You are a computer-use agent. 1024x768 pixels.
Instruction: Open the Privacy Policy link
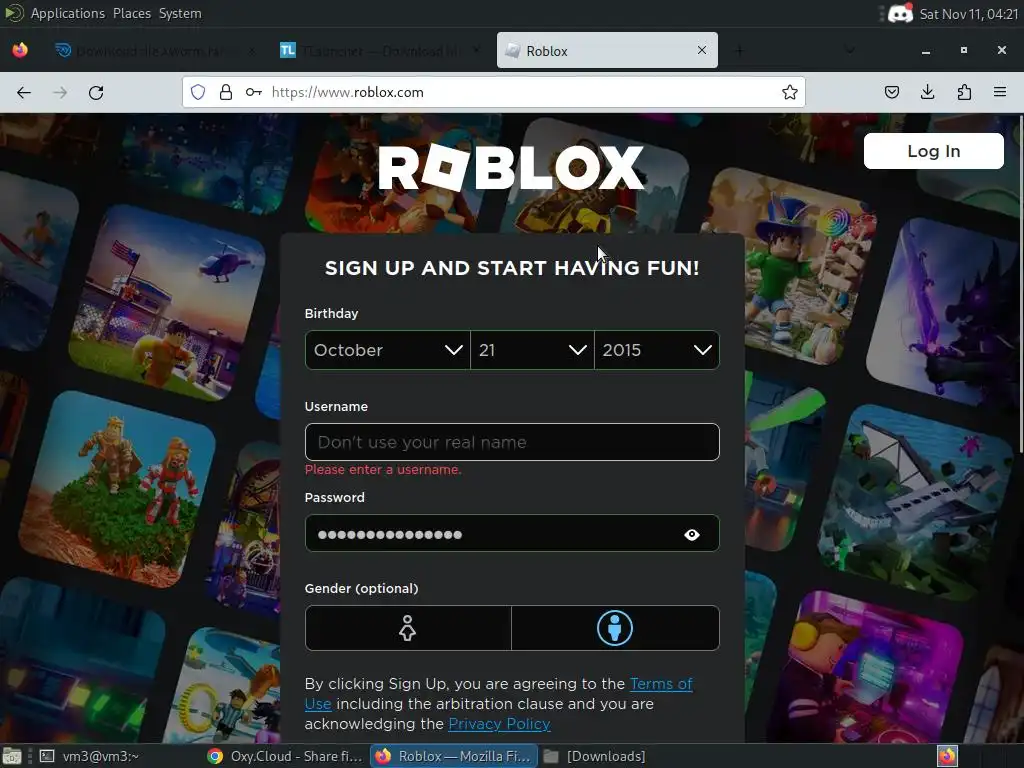click(x=499, y=724)
